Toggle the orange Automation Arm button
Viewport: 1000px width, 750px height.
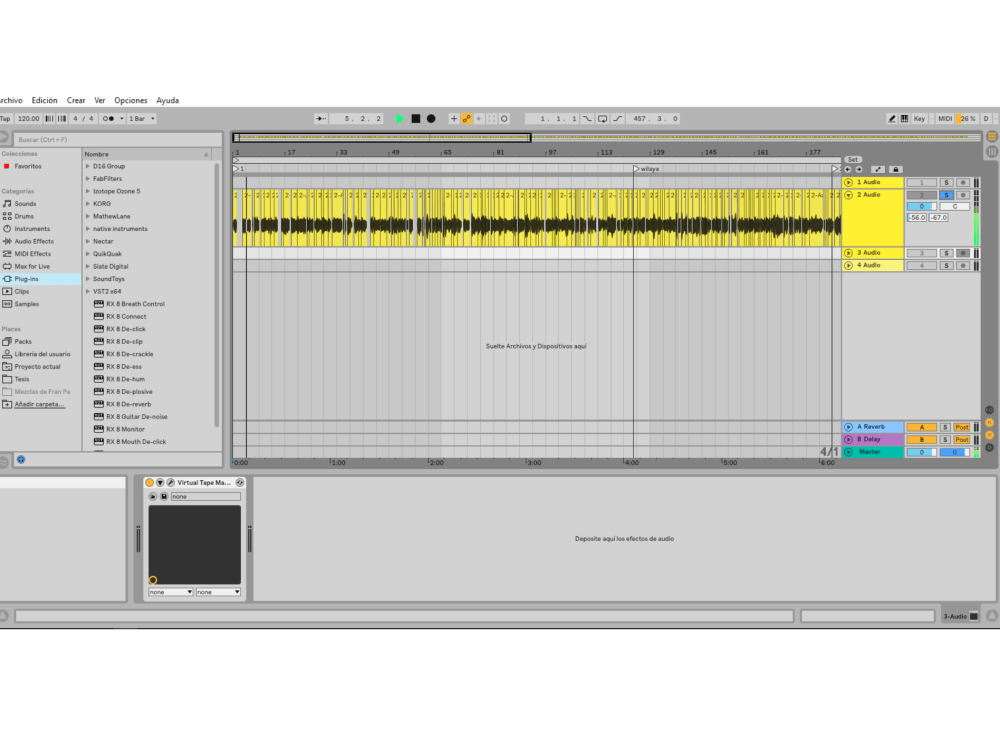467,119
